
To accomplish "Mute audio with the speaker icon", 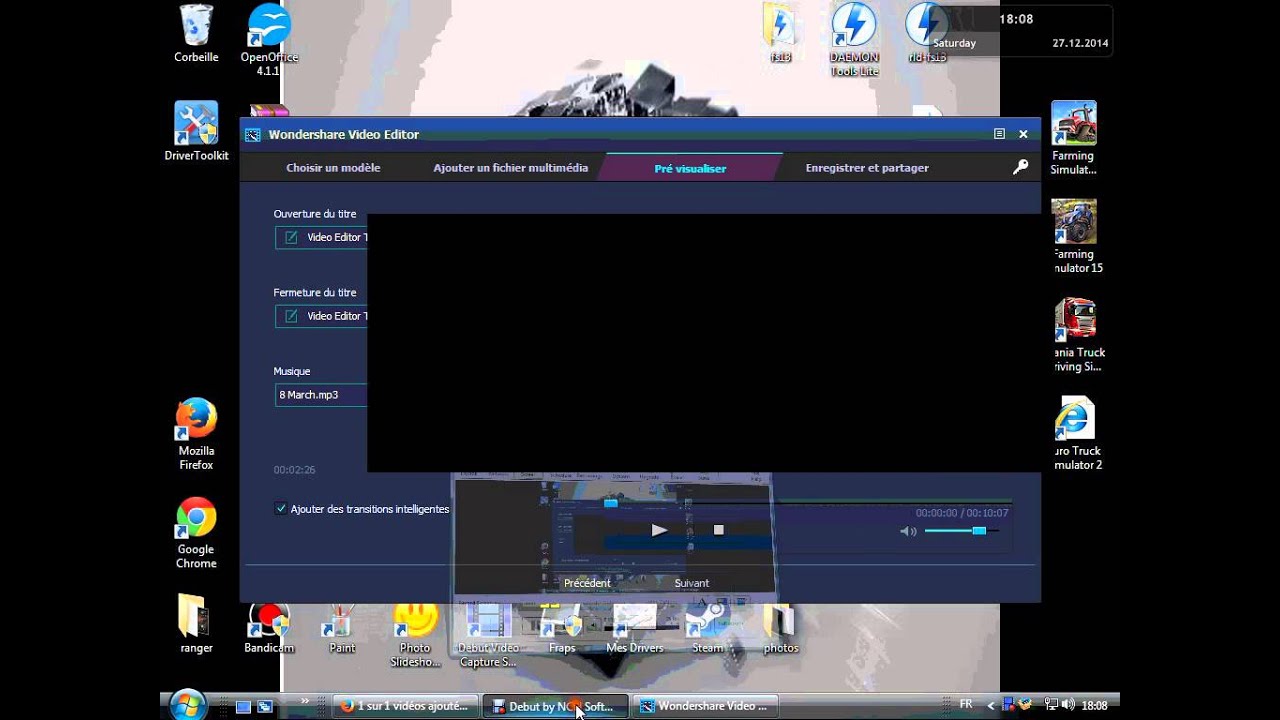I will 908,531.
